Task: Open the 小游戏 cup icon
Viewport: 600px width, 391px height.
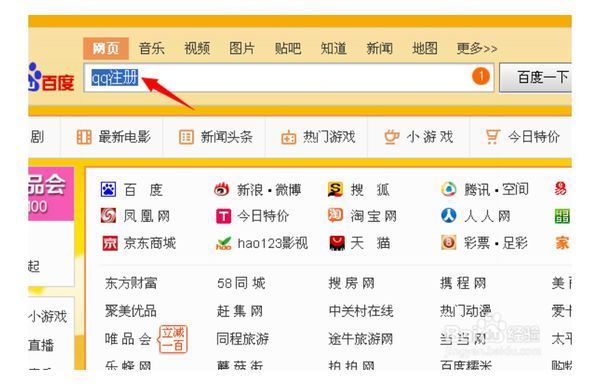Action: click(391, 137)
